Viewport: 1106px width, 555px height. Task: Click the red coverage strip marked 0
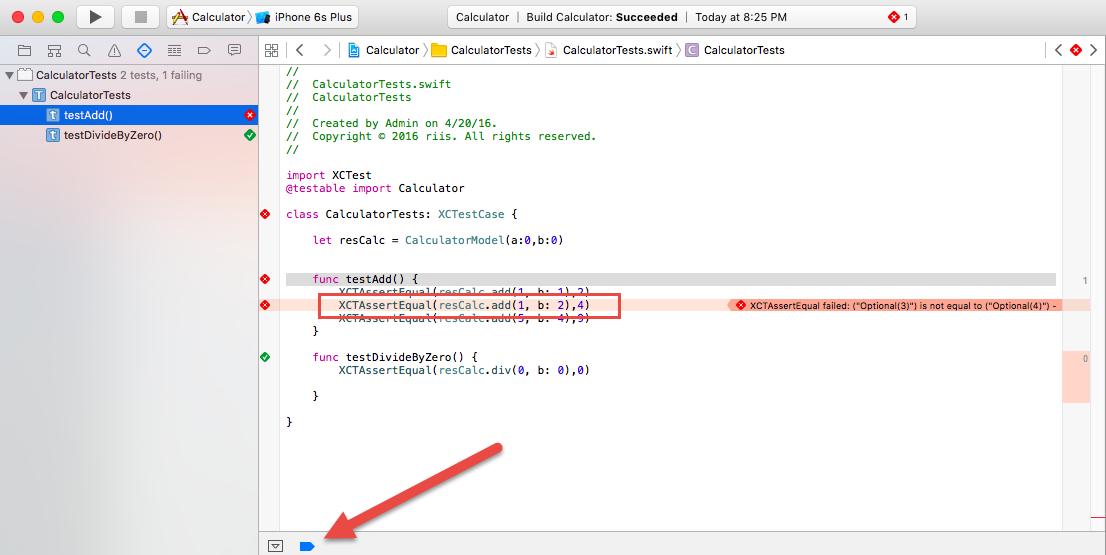[1076, 377]
